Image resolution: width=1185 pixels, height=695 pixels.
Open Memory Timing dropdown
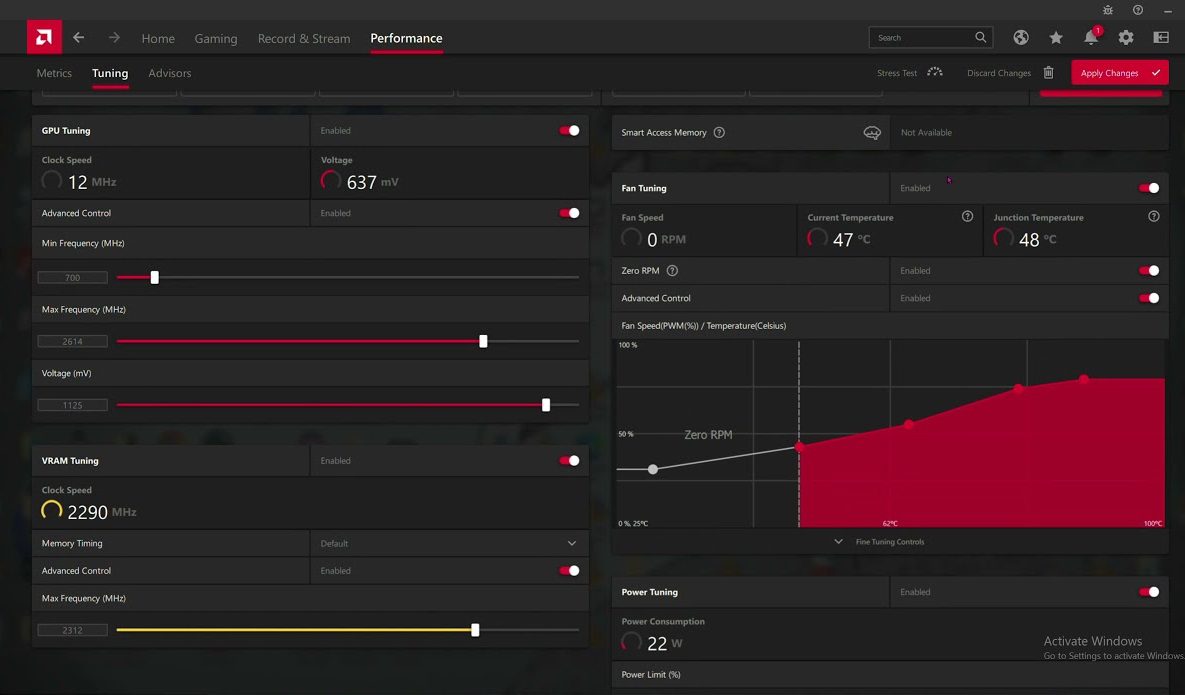click(x=449, y=543)
